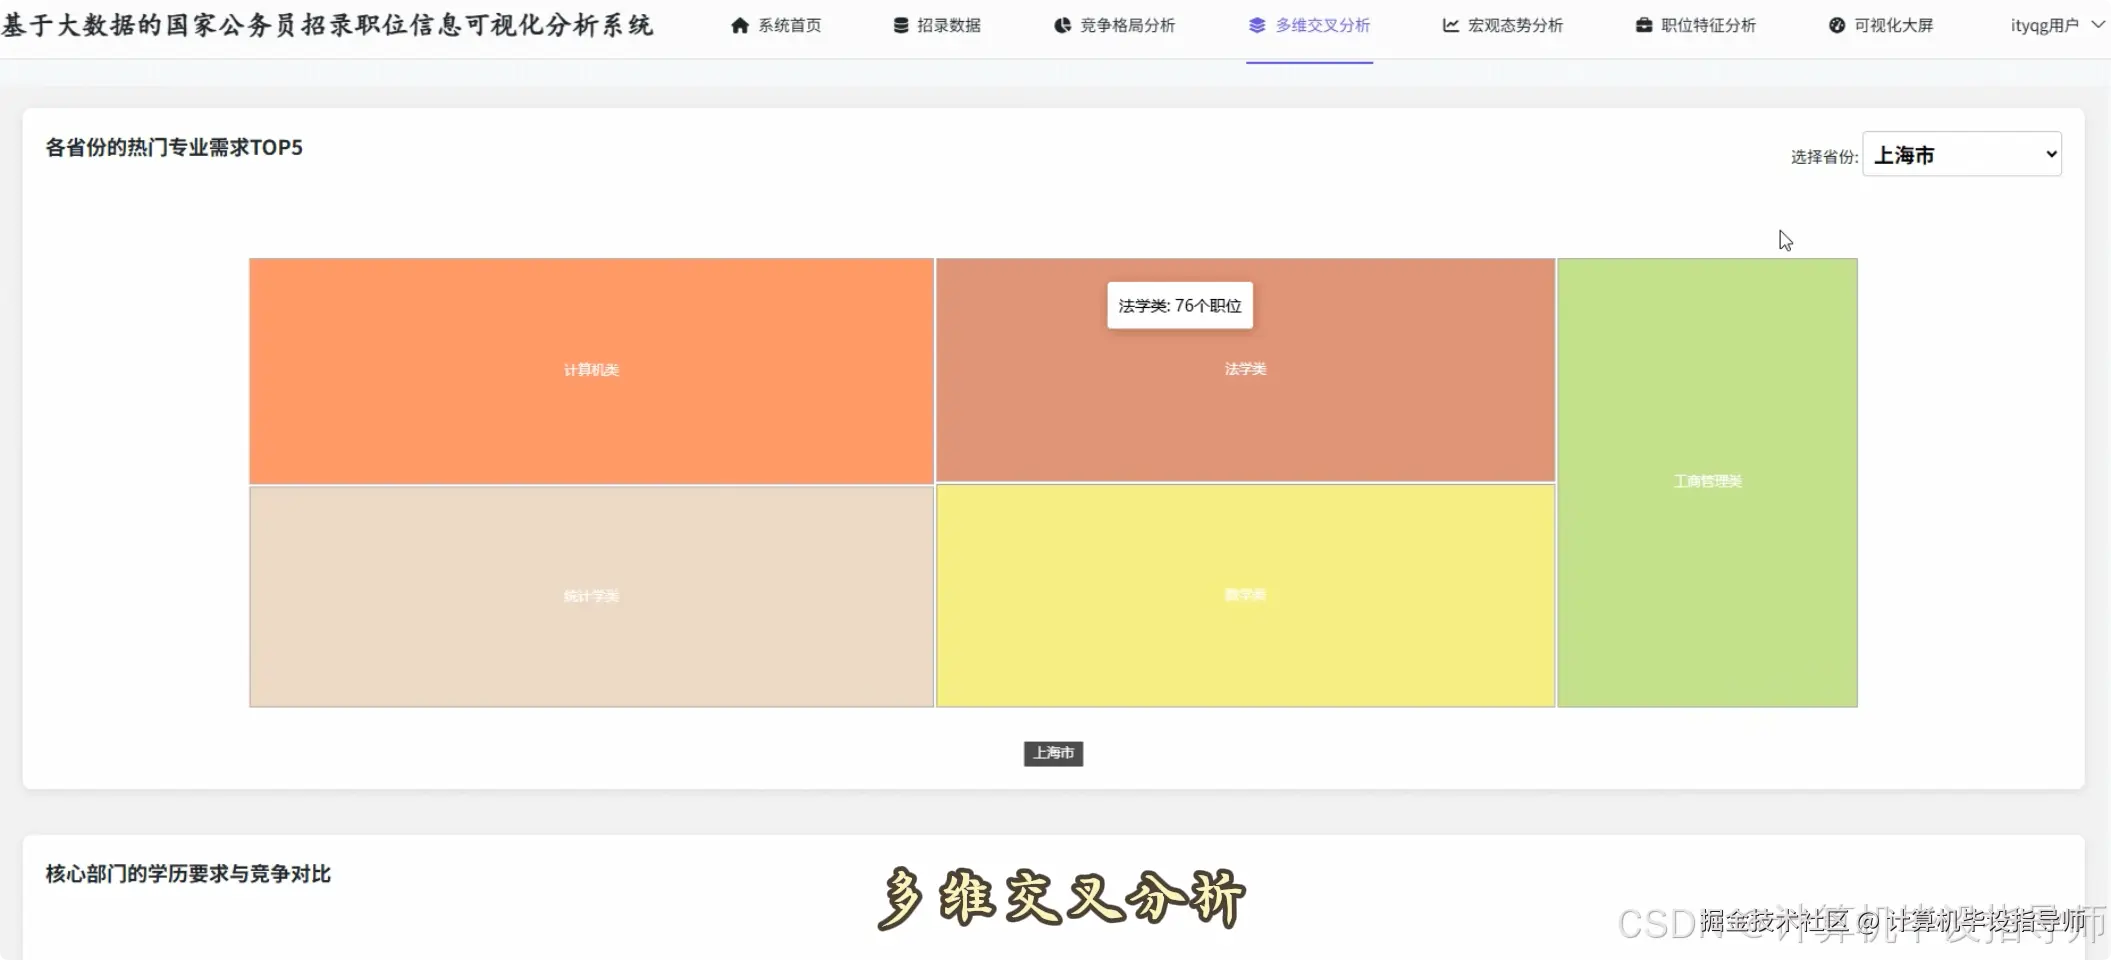The image size is (2111, 960).
Task: Click the system title text
Action: coord(328,25)
